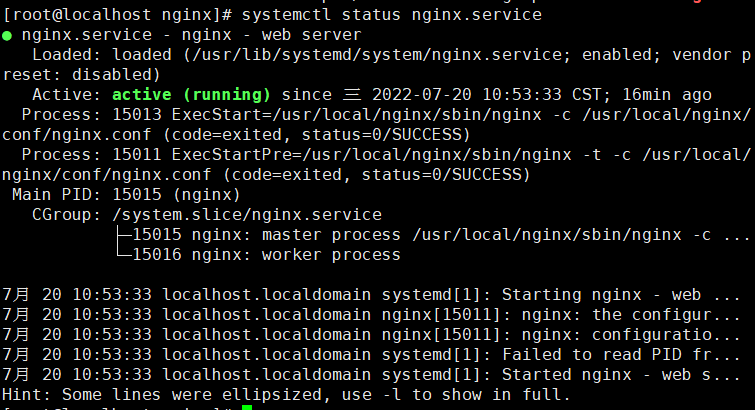Click the word 'enabled;' in Loaded line

coord(622,55)
